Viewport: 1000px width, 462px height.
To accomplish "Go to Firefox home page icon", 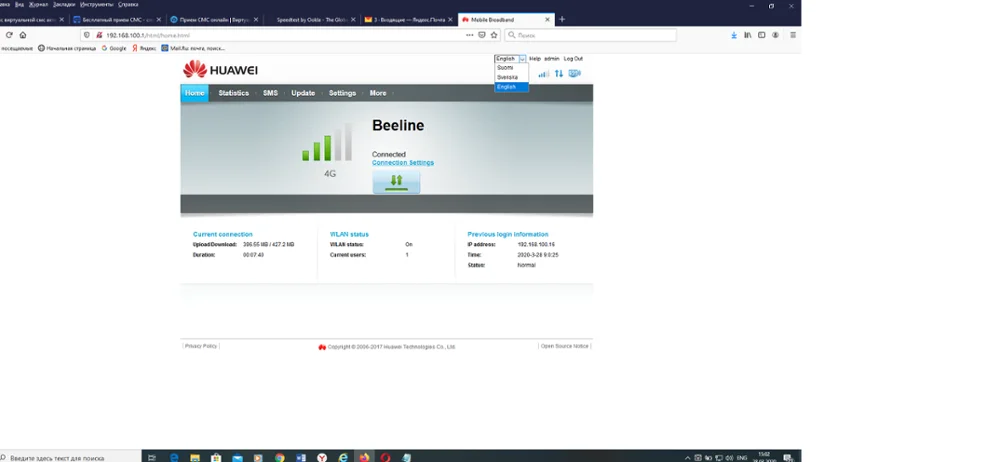I will [x=23, y=35].
